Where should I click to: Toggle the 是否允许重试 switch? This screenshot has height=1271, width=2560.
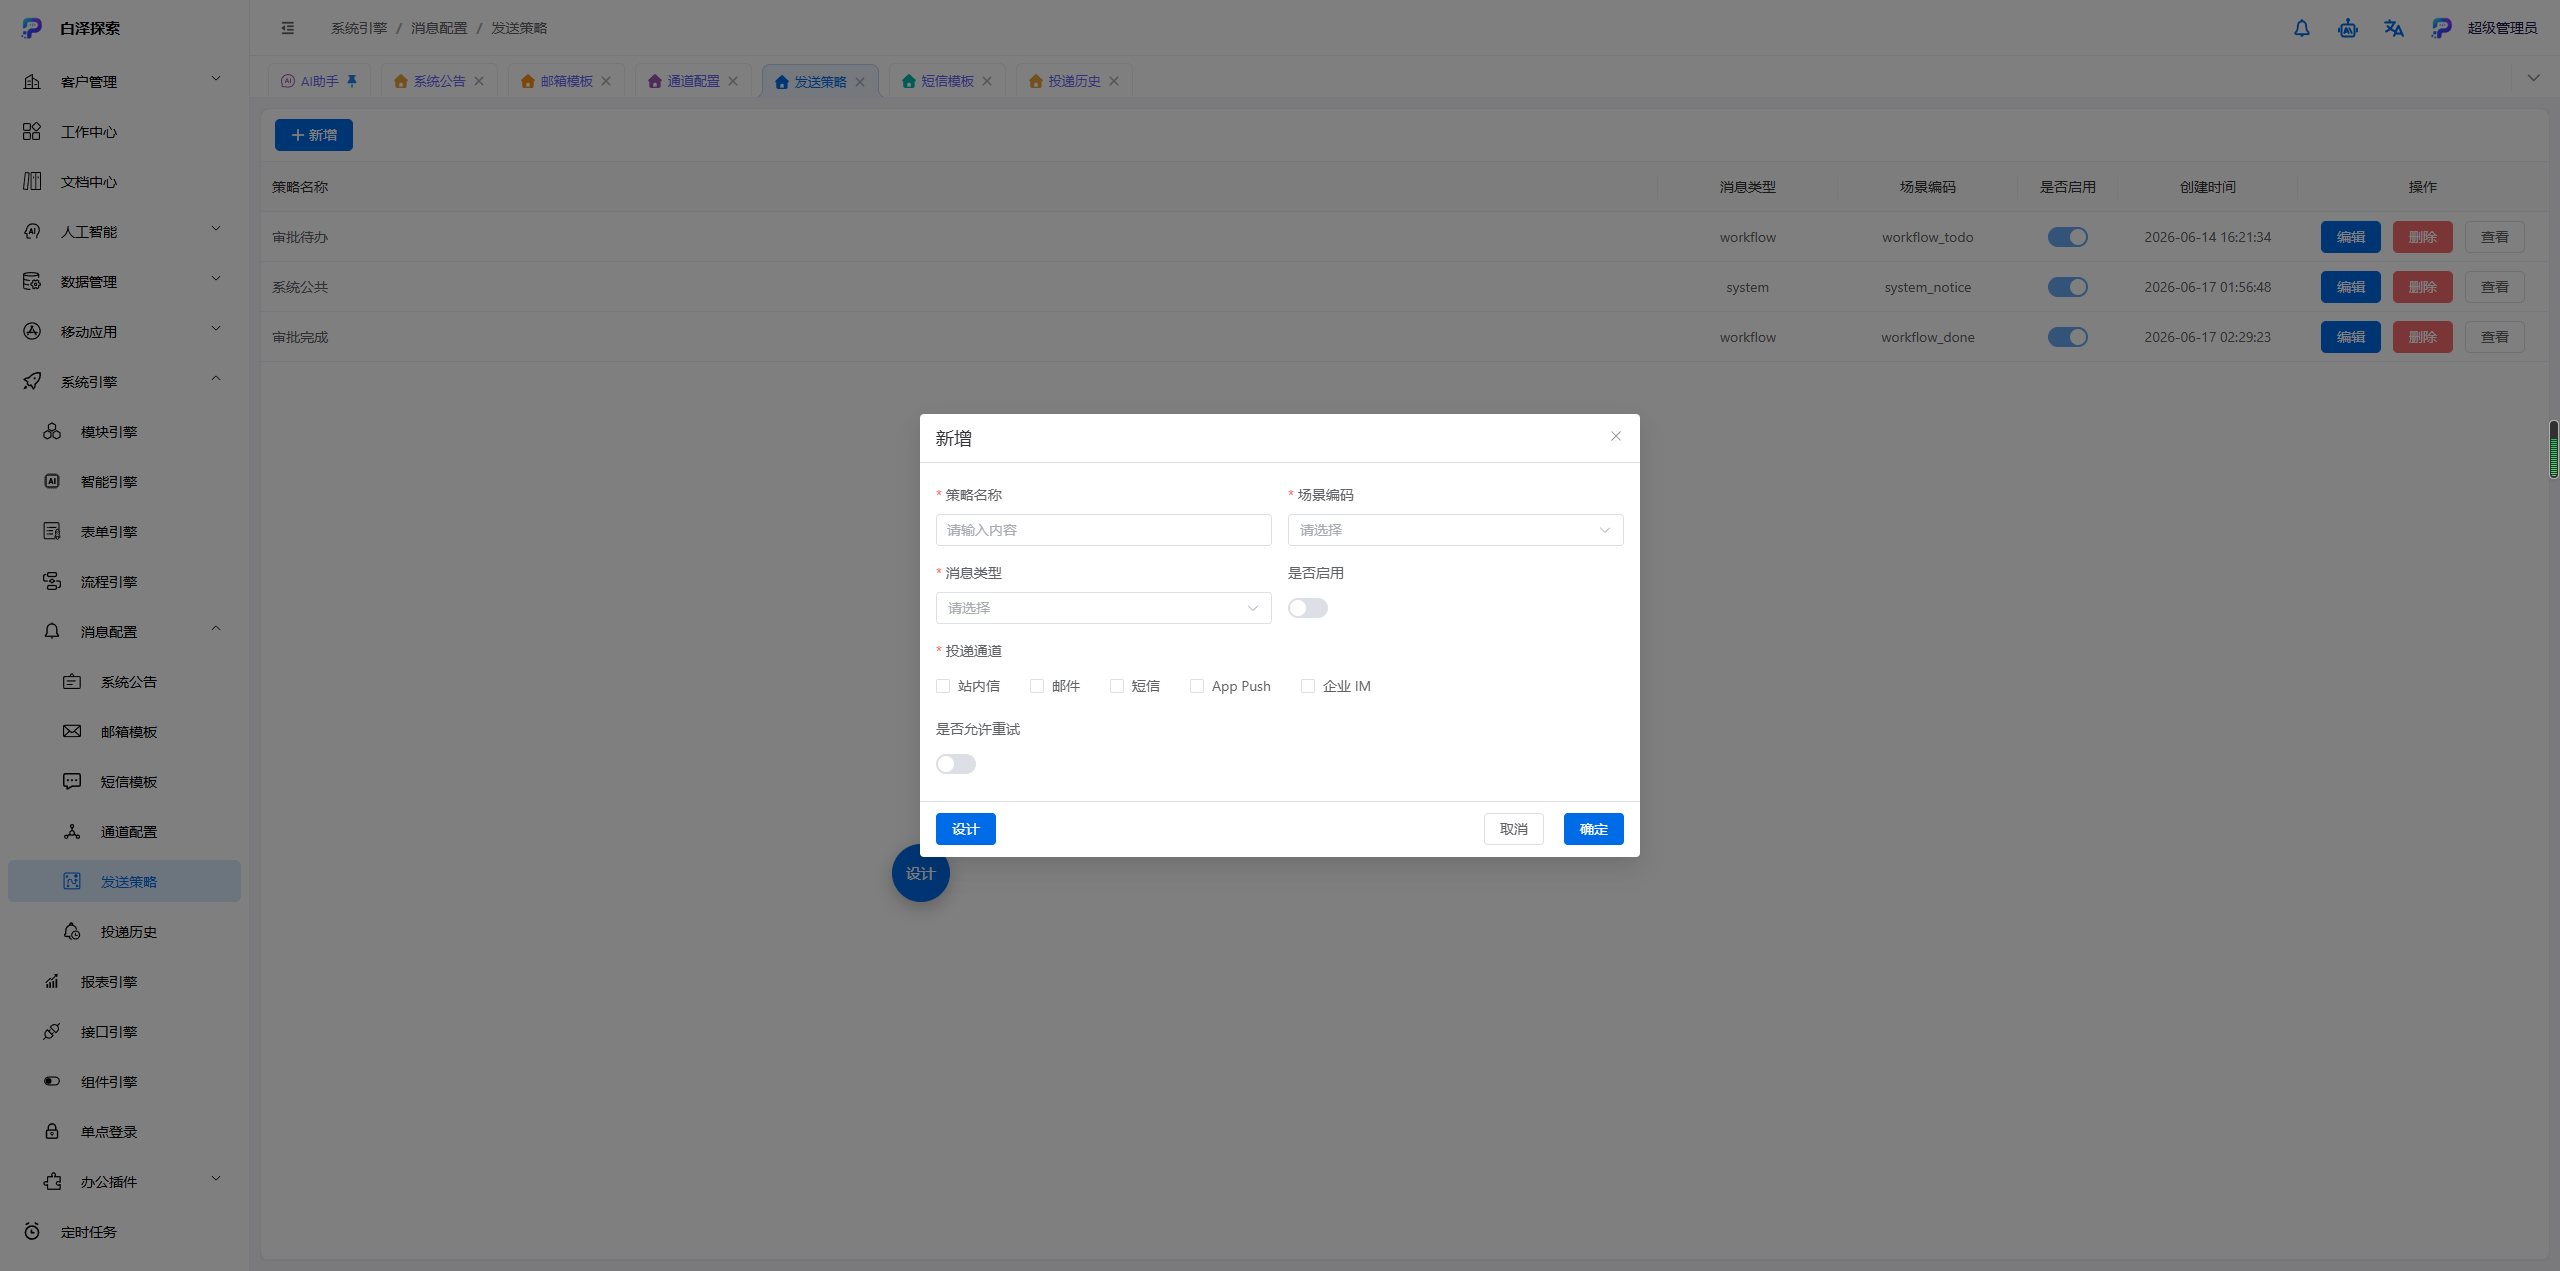coord(956,764)
